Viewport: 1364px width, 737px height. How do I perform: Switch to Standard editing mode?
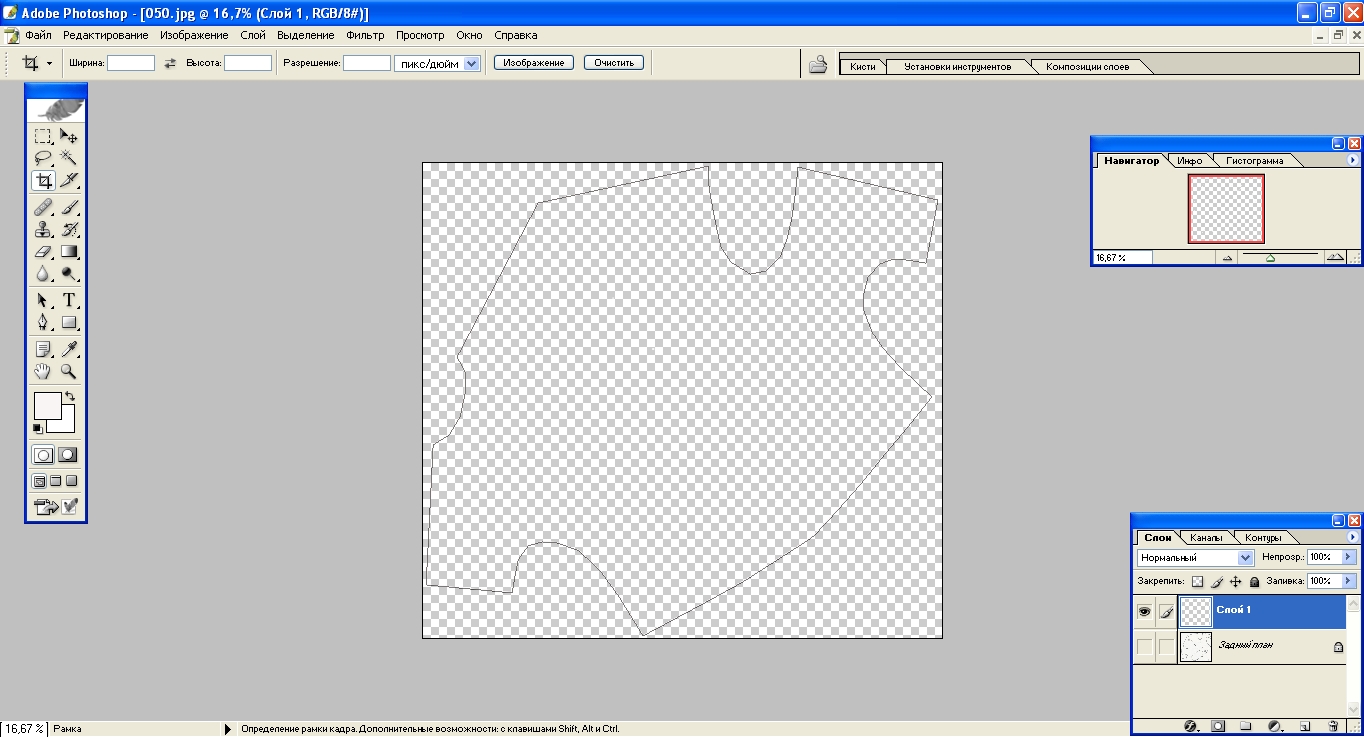(x=43, y=454)
